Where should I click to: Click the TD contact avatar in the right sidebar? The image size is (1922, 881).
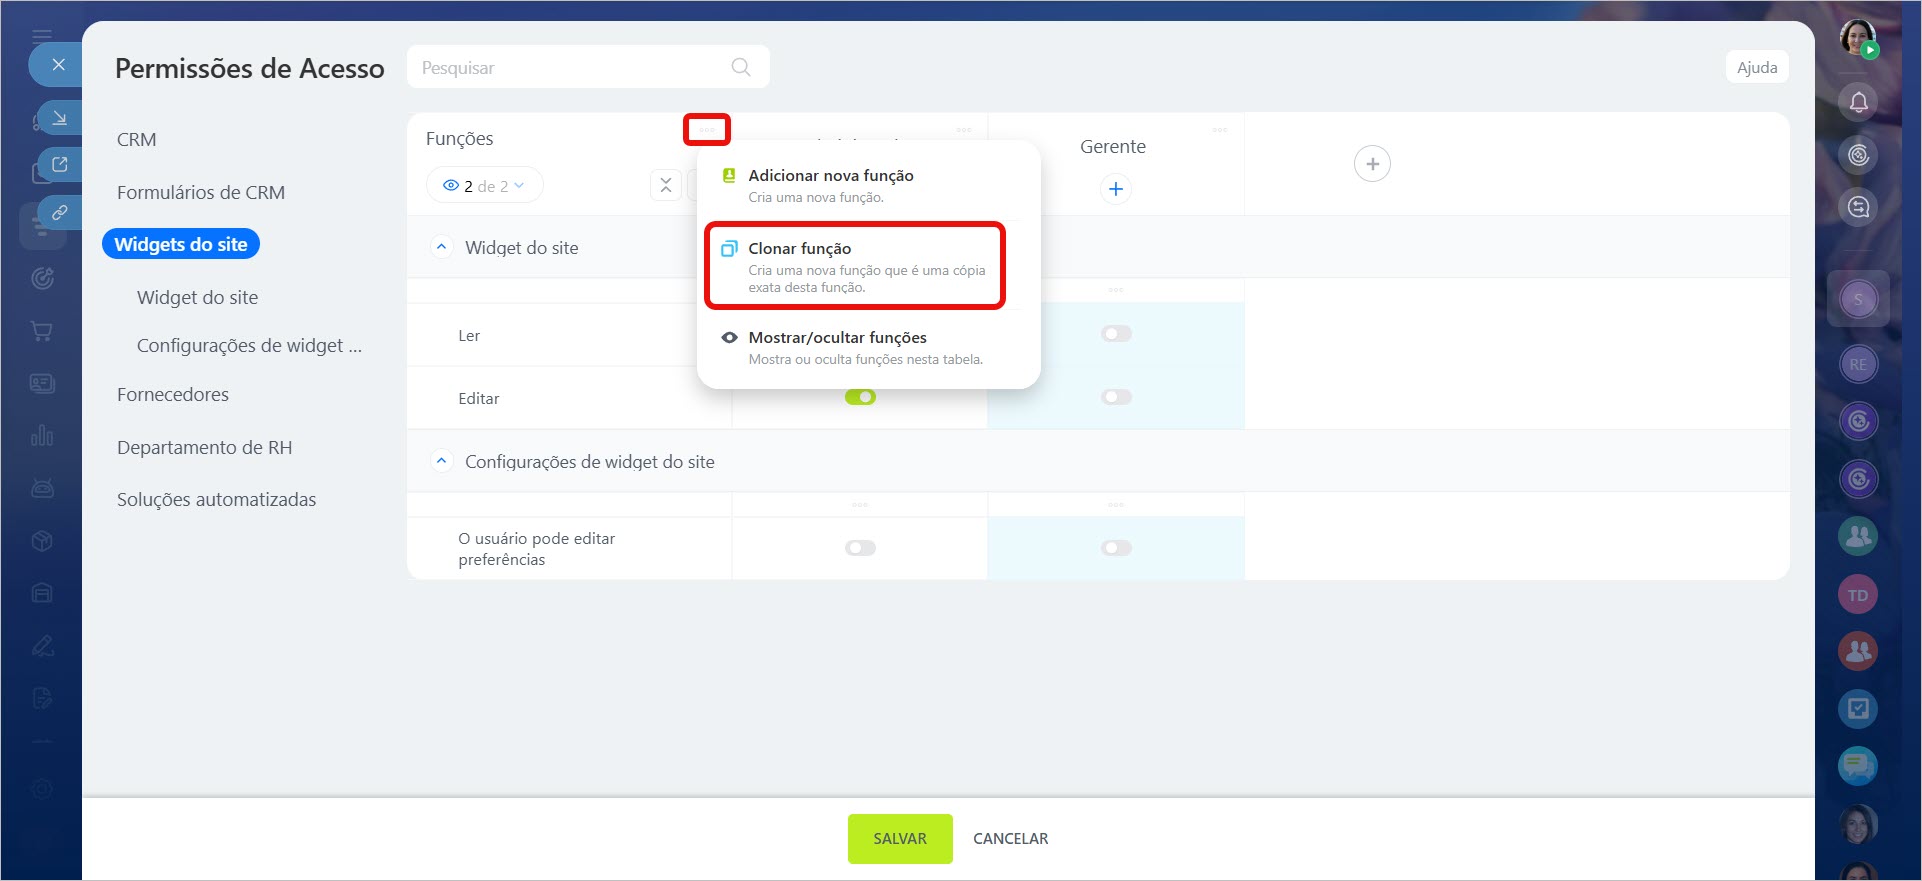click(x=1857, y=595)
